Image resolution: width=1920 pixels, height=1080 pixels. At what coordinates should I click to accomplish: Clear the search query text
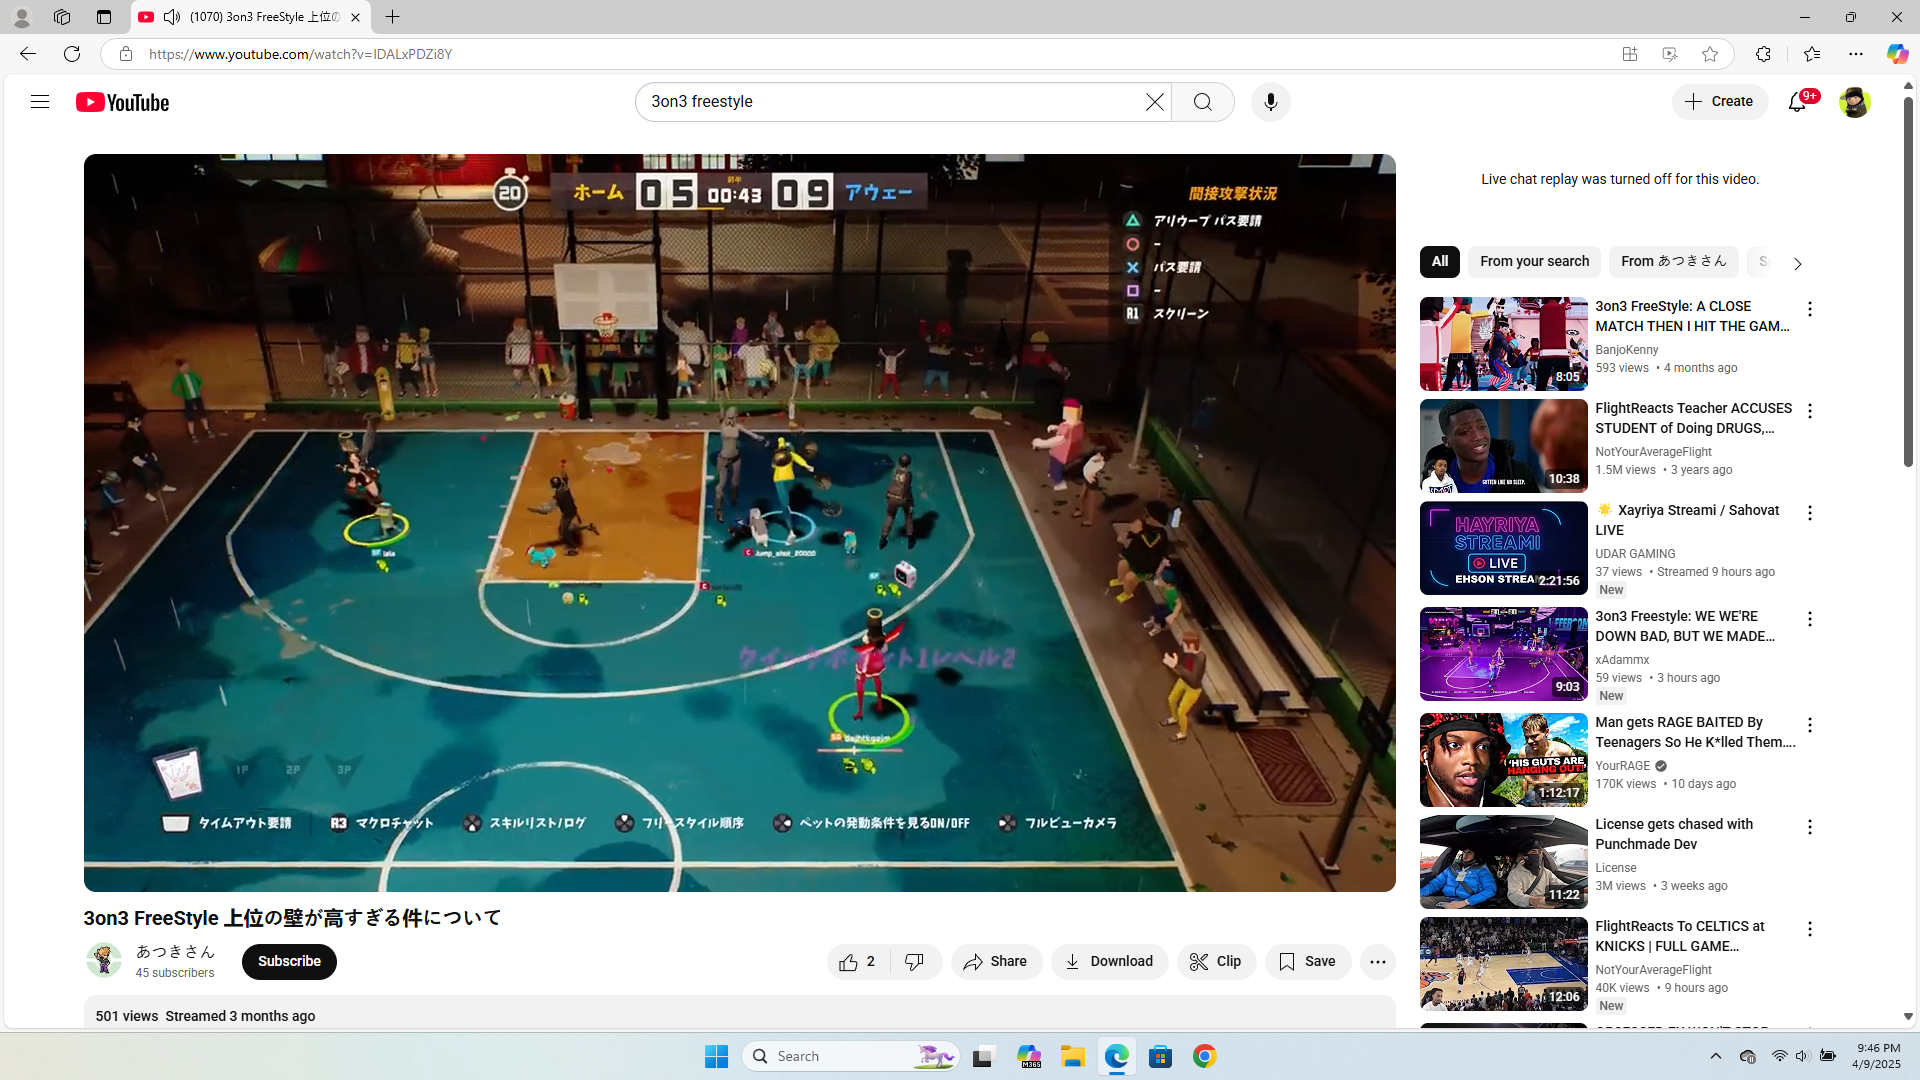click(x=1155, y=102)
